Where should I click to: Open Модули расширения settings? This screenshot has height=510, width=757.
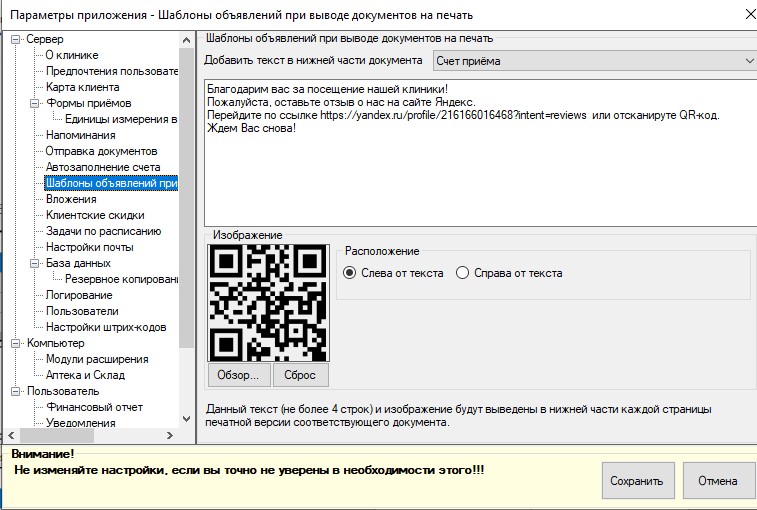97,359
